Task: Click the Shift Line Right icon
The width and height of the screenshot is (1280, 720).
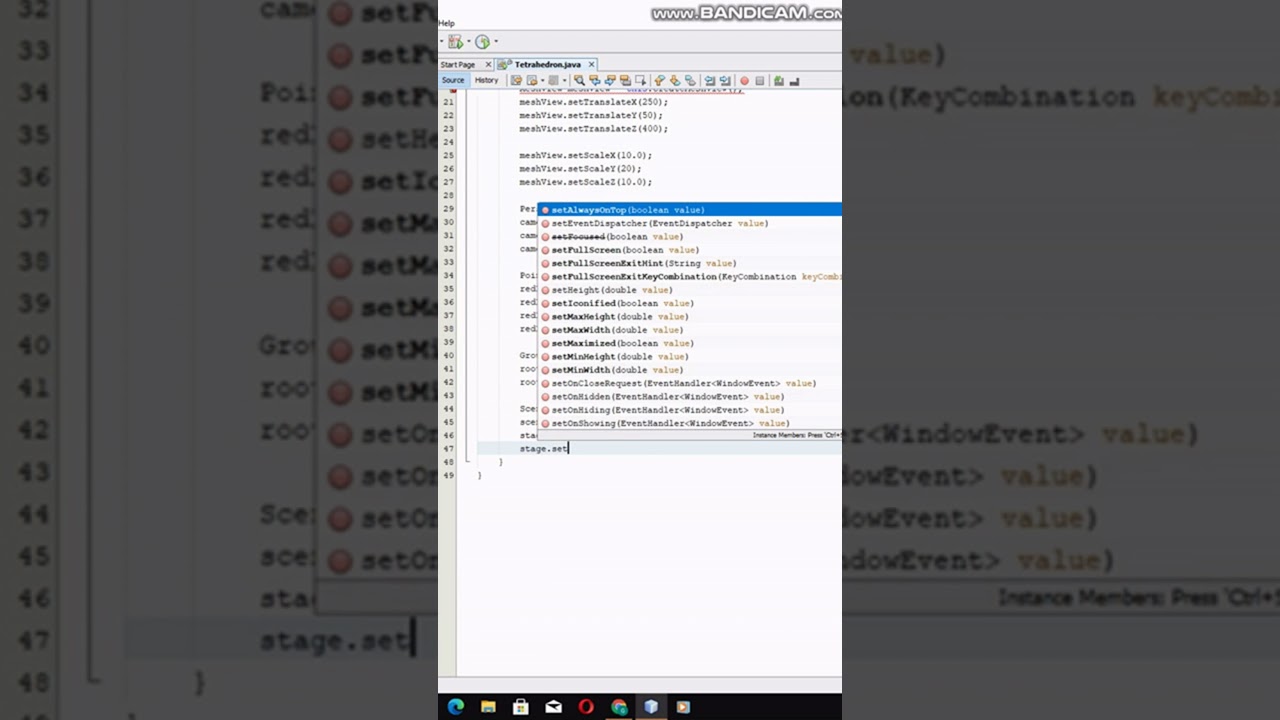Action: tap(724, 80)
